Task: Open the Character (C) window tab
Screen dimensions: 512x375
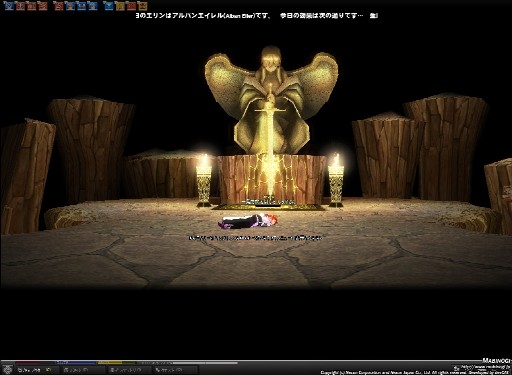Action: pyautogui.click(x=37, y=370)
